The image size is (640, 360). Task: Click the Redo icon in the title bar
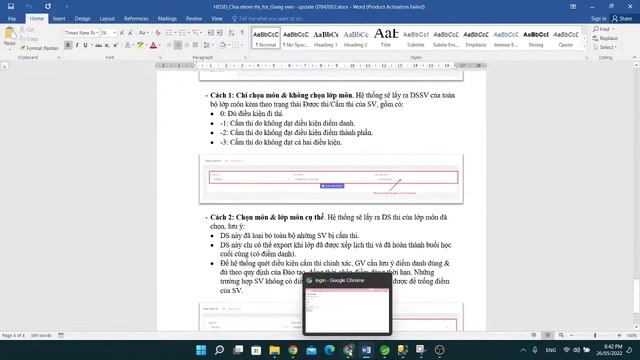48,7
